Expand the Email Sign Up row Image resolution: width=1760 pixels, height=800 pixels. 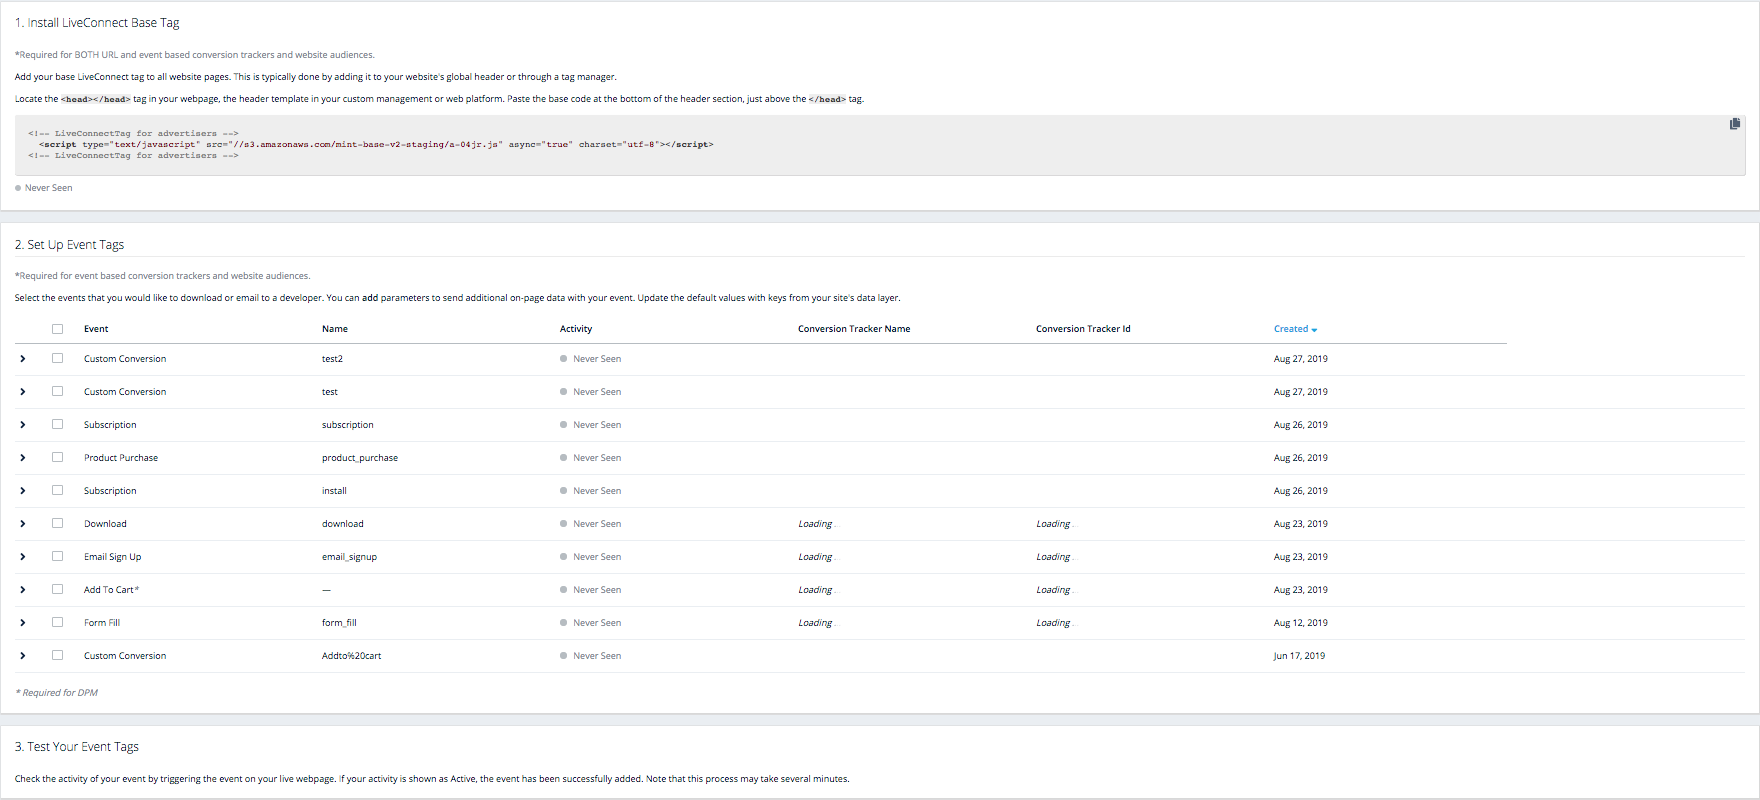[x=23, y=557]
